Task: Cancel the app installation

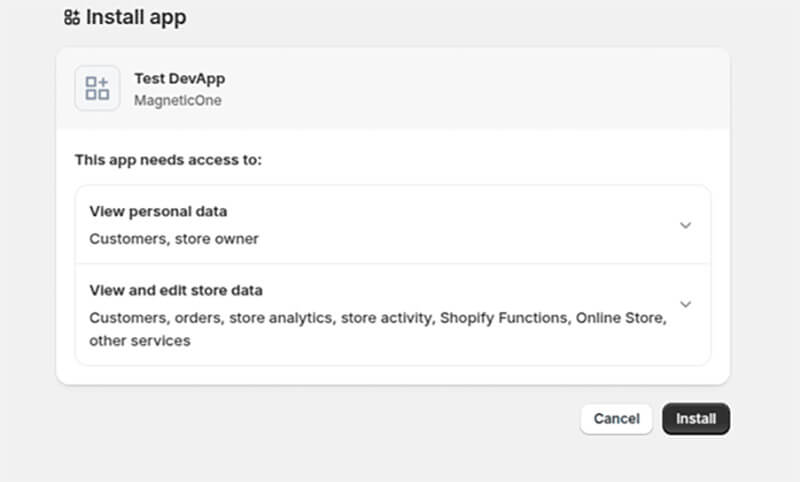Action: 616,419
